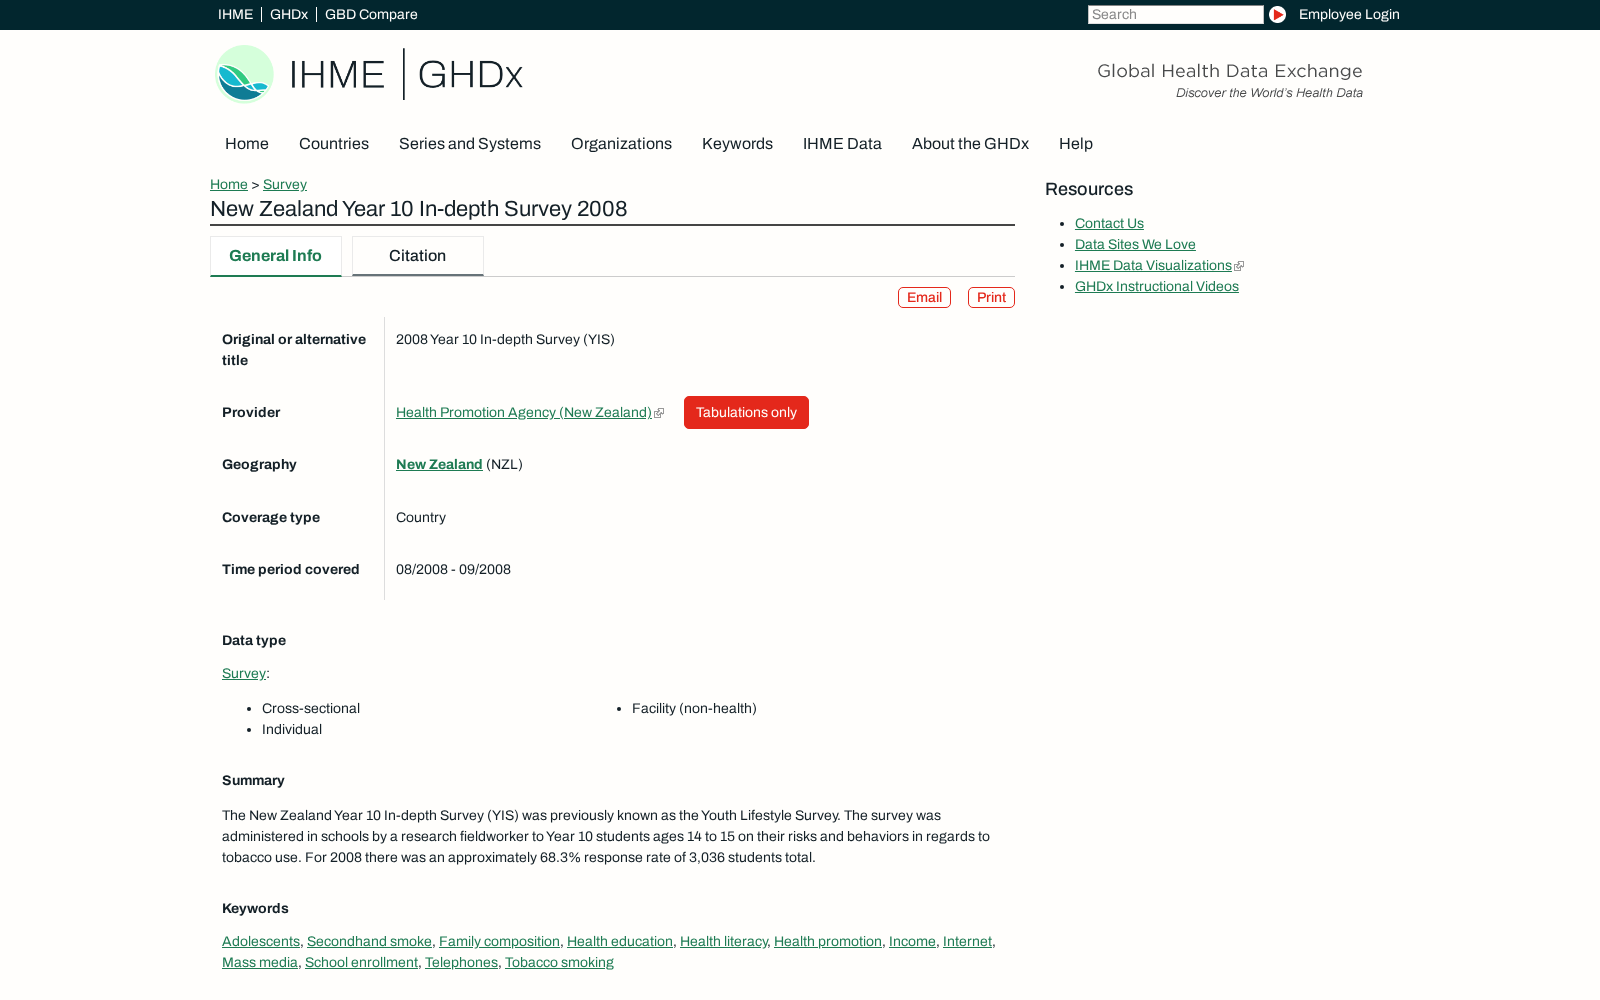
Task: Select the General Info tab
Action: (276, 256)
